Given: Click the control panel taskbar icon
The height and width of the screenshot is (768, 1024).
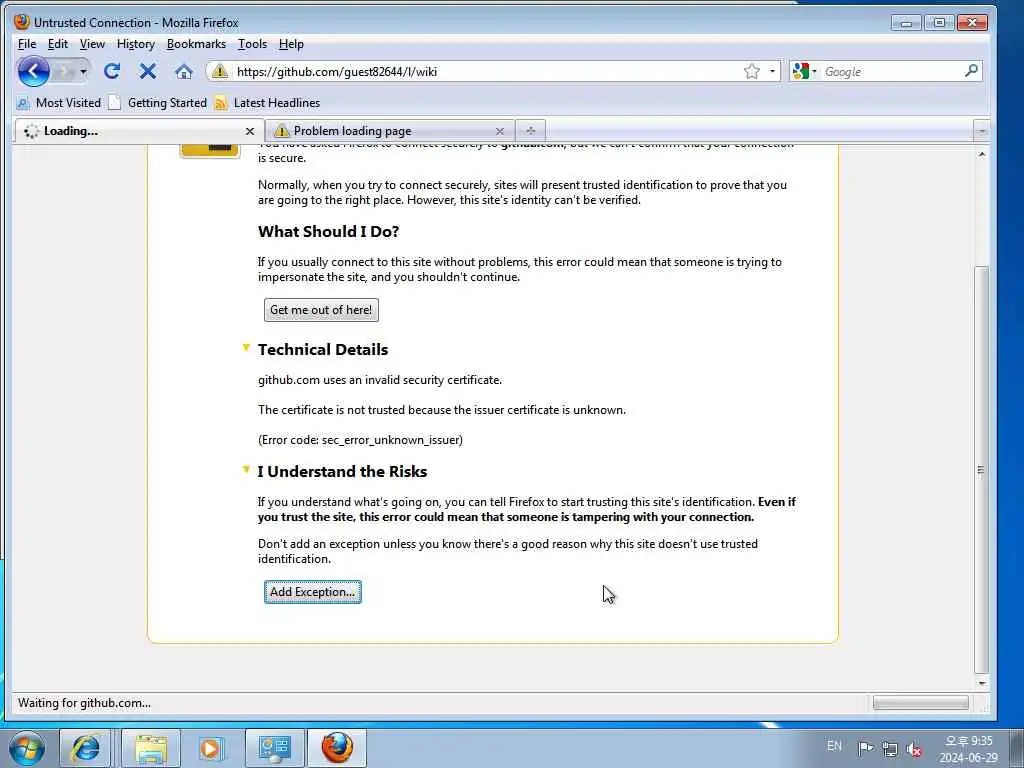Looking at the screenshot, I should click(x=274, y=748).
